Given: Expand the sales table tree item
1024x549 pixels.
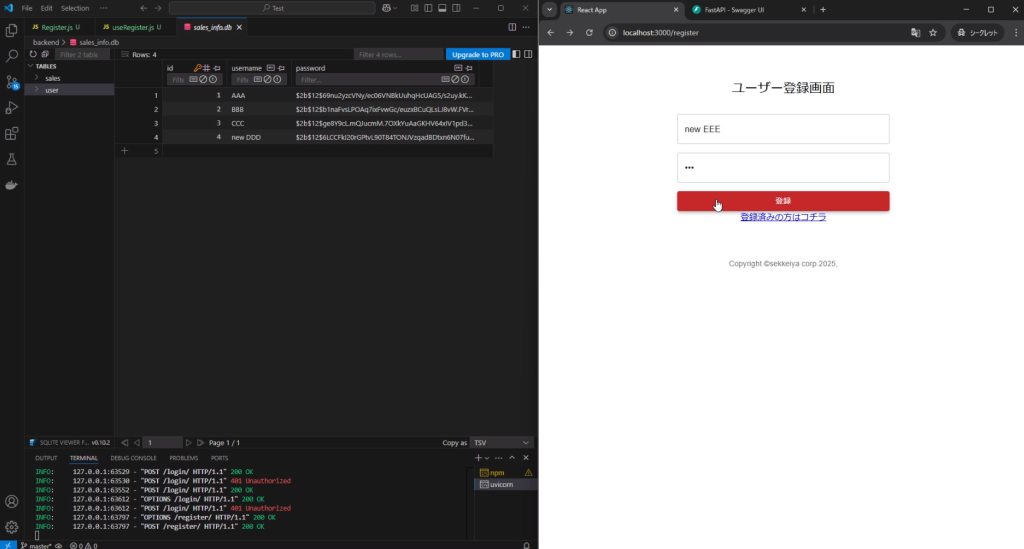Looking at the screenshot, I should (38, 78).
